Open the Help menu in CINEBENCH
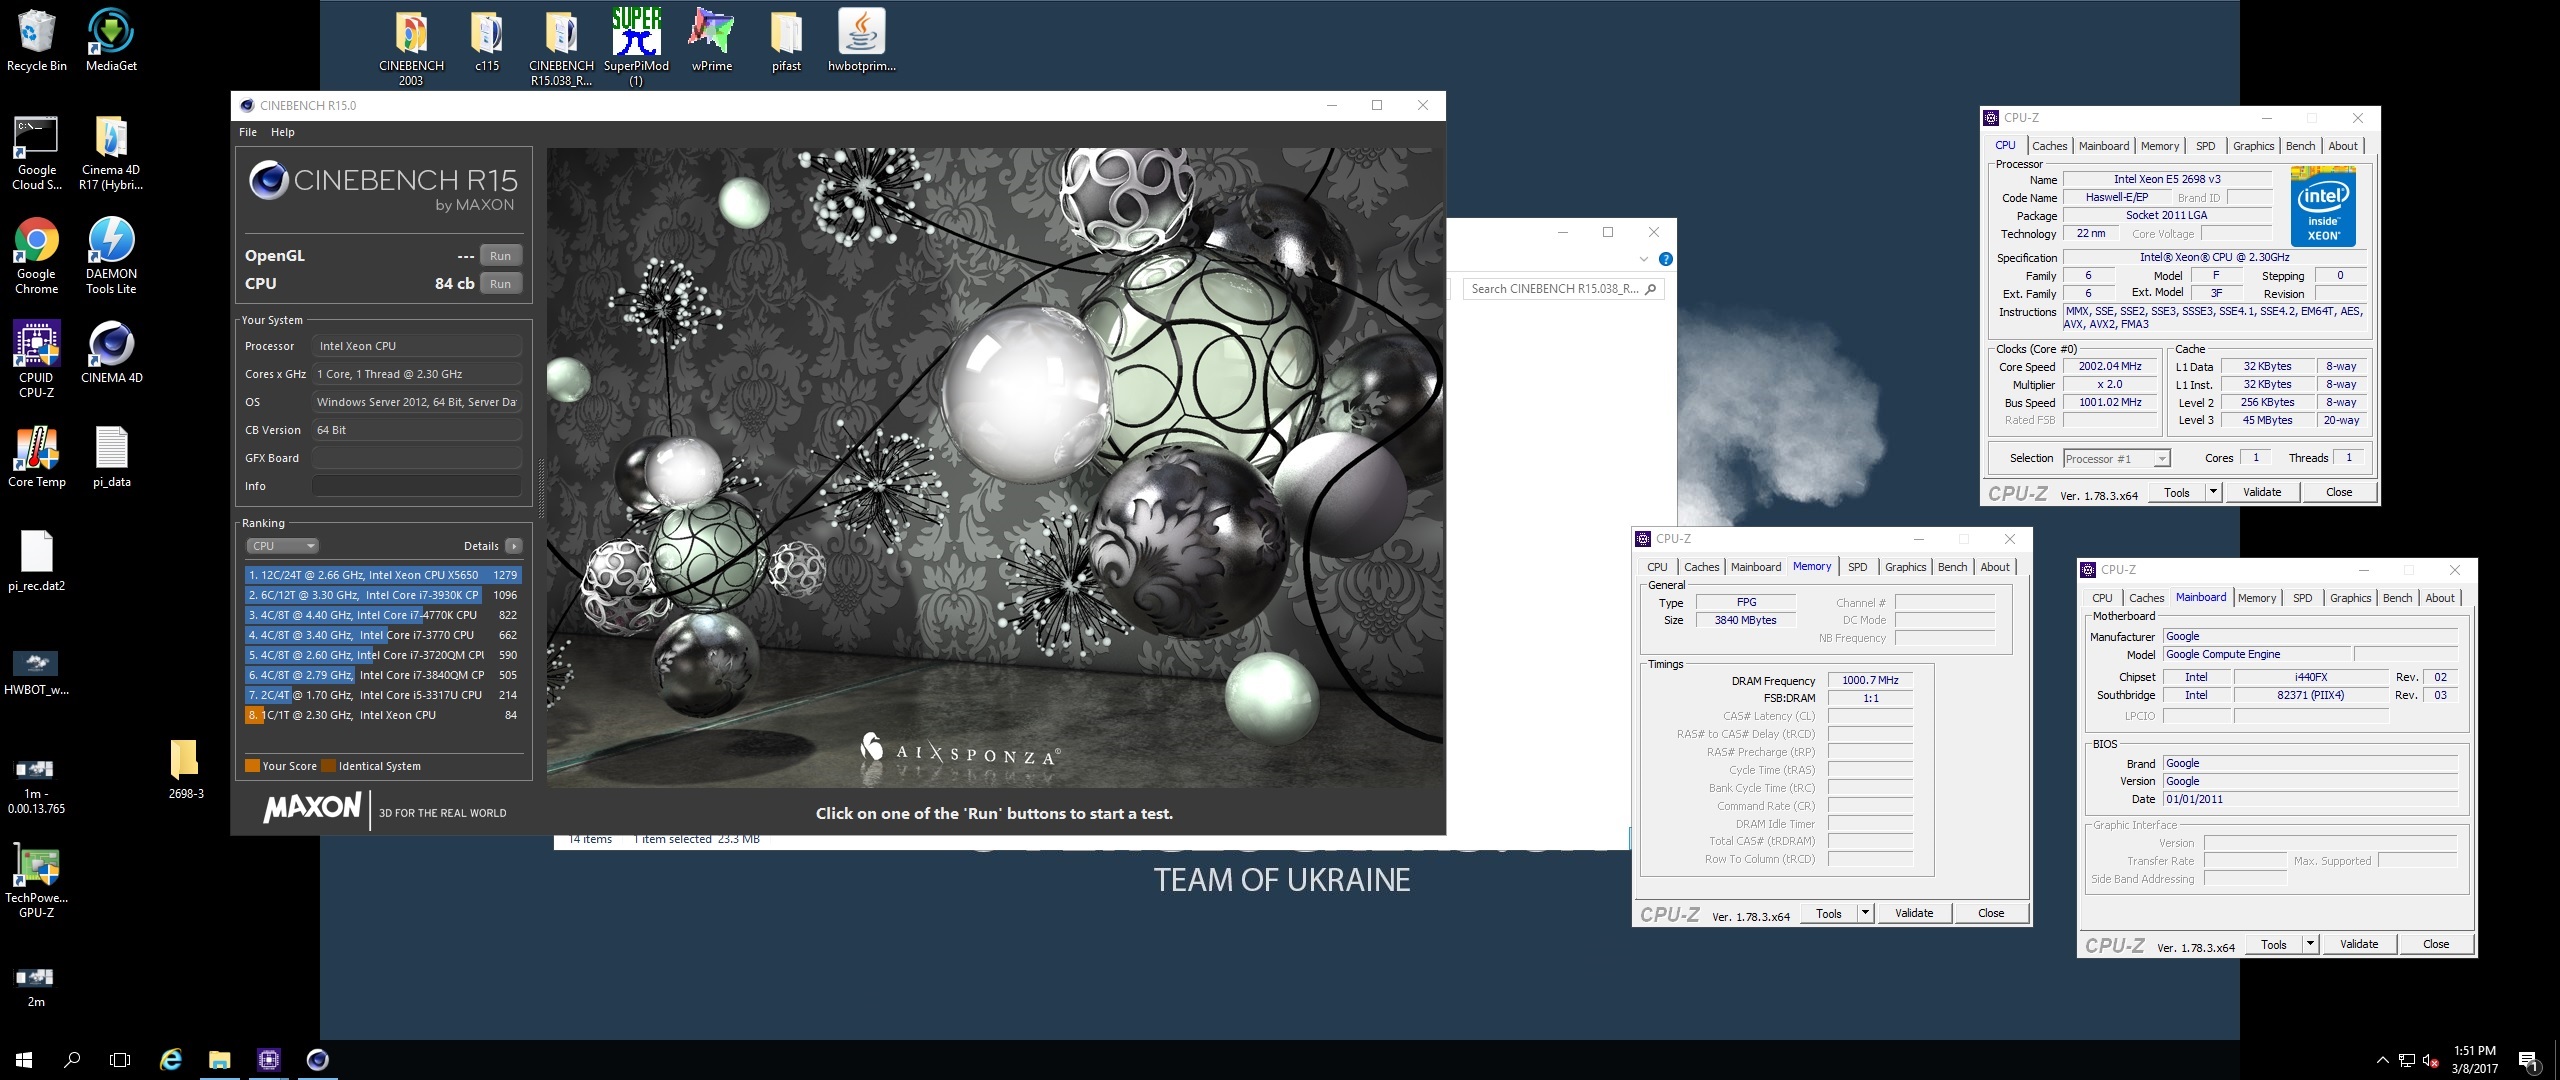Viewport: 2560px width, 1080px height. 283,132
